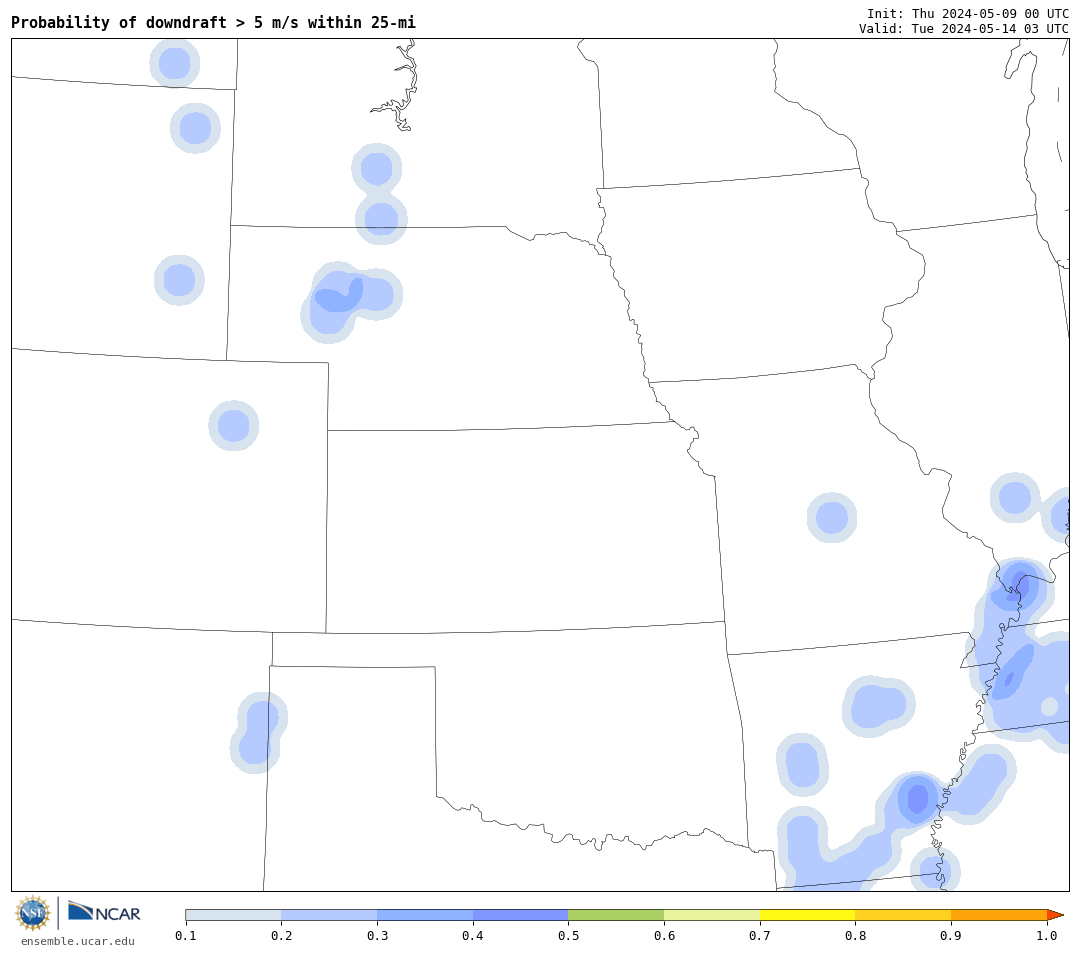Click the pale yellow 0.6–0.7 colorbar segment
1080x954 pixels.
click(712, 915)
